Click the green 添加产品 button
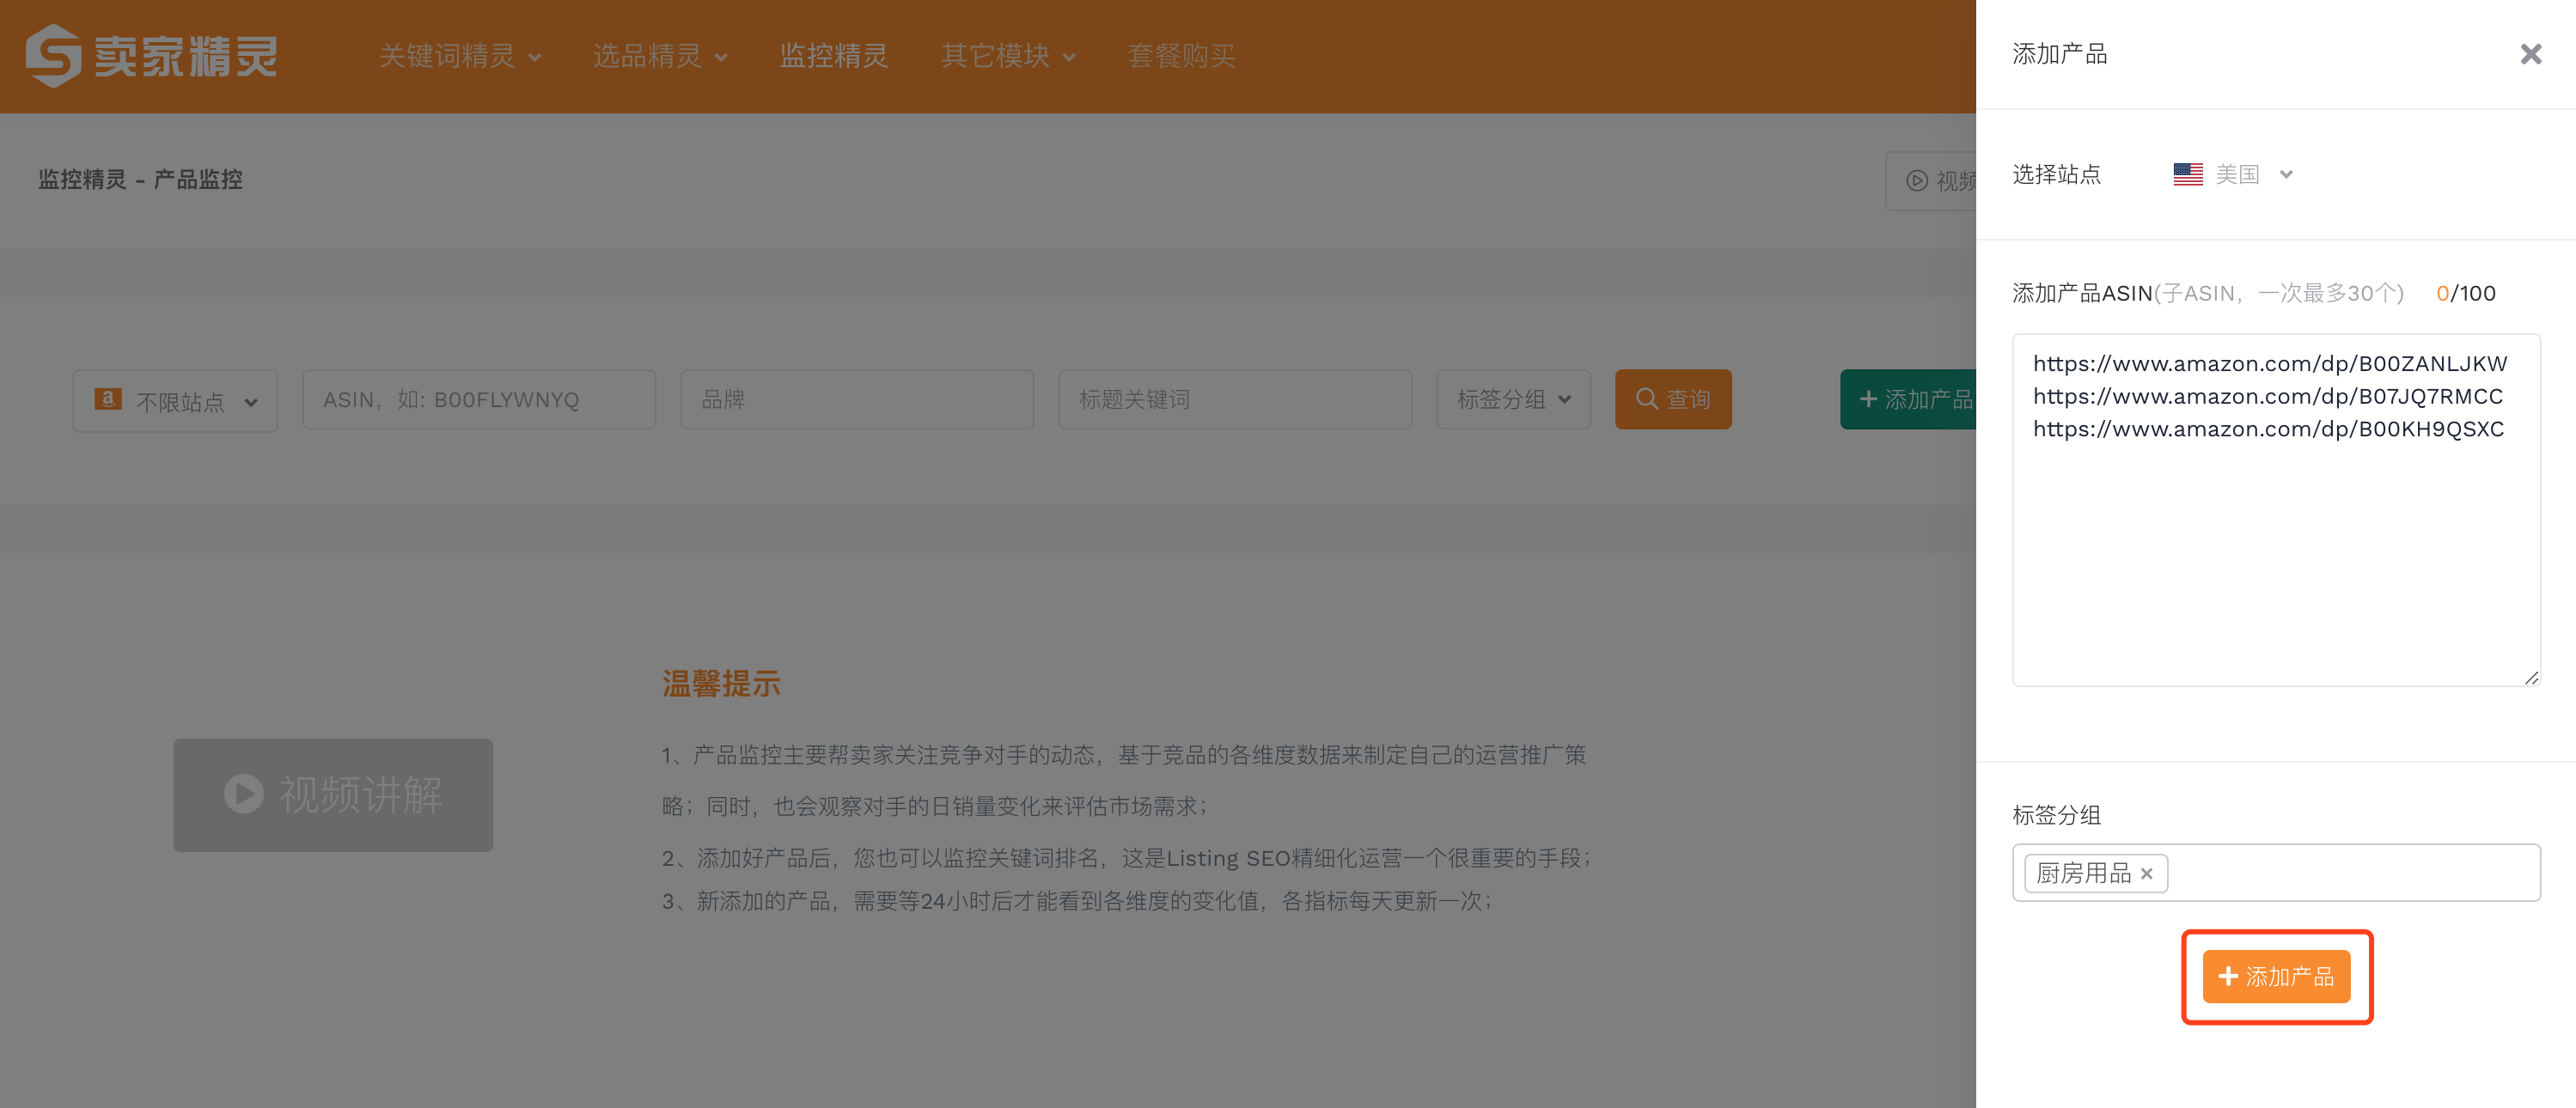This screenshot has width=2576, height=1108. click(x=1908, y=400)
